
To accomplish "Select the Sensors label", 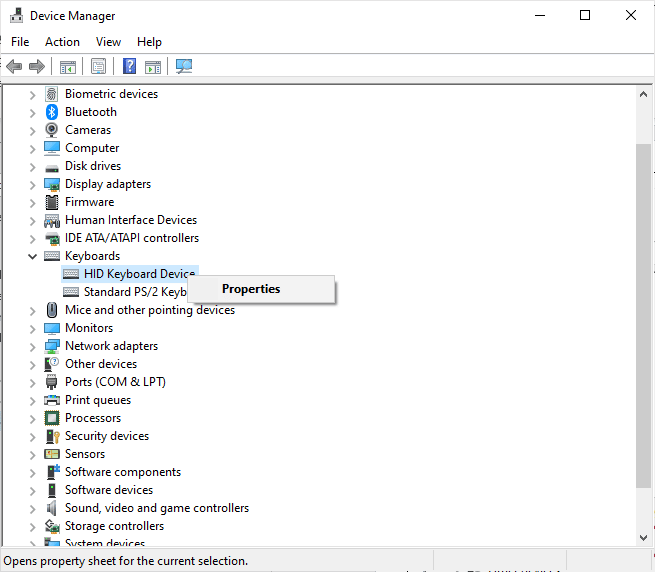I will pyautogui.click(x=85, y=454).
